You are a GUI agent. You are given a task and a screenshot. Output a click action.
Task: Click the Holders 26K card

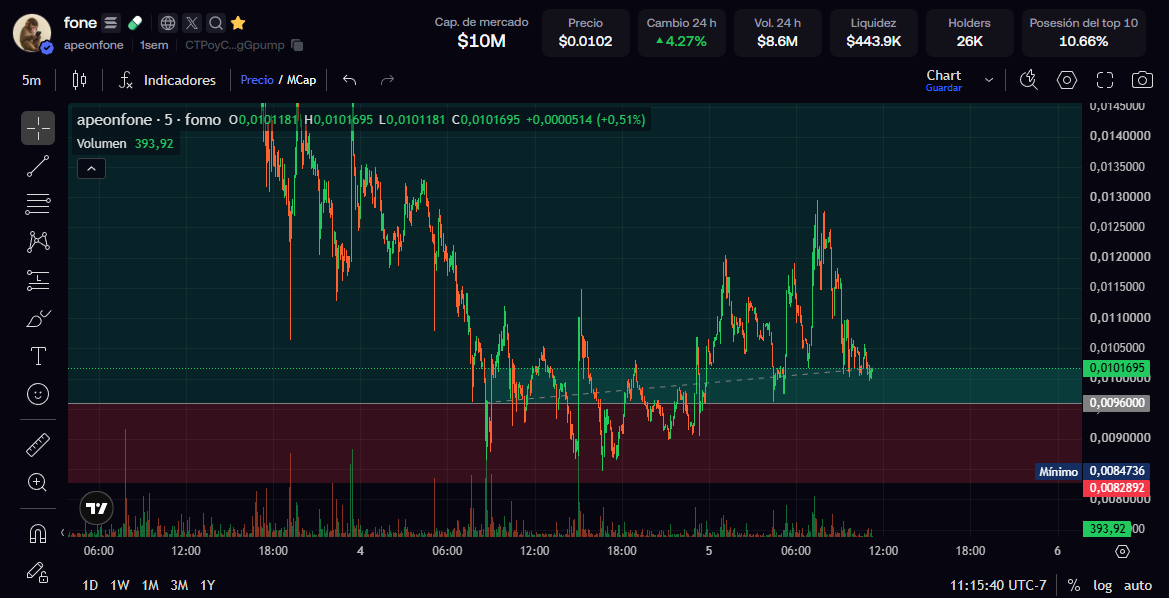tap(969, 33)
